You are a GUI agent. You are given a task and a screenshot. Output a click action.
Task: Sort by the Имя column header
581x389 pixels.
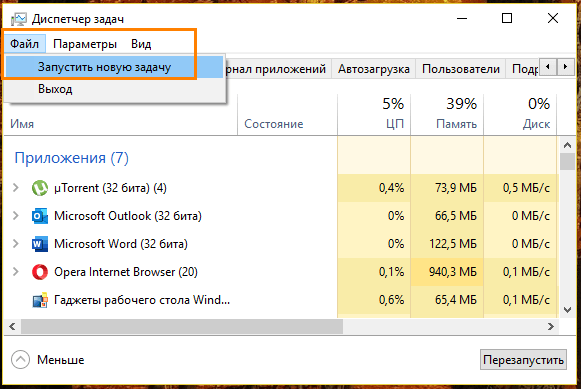120,115
